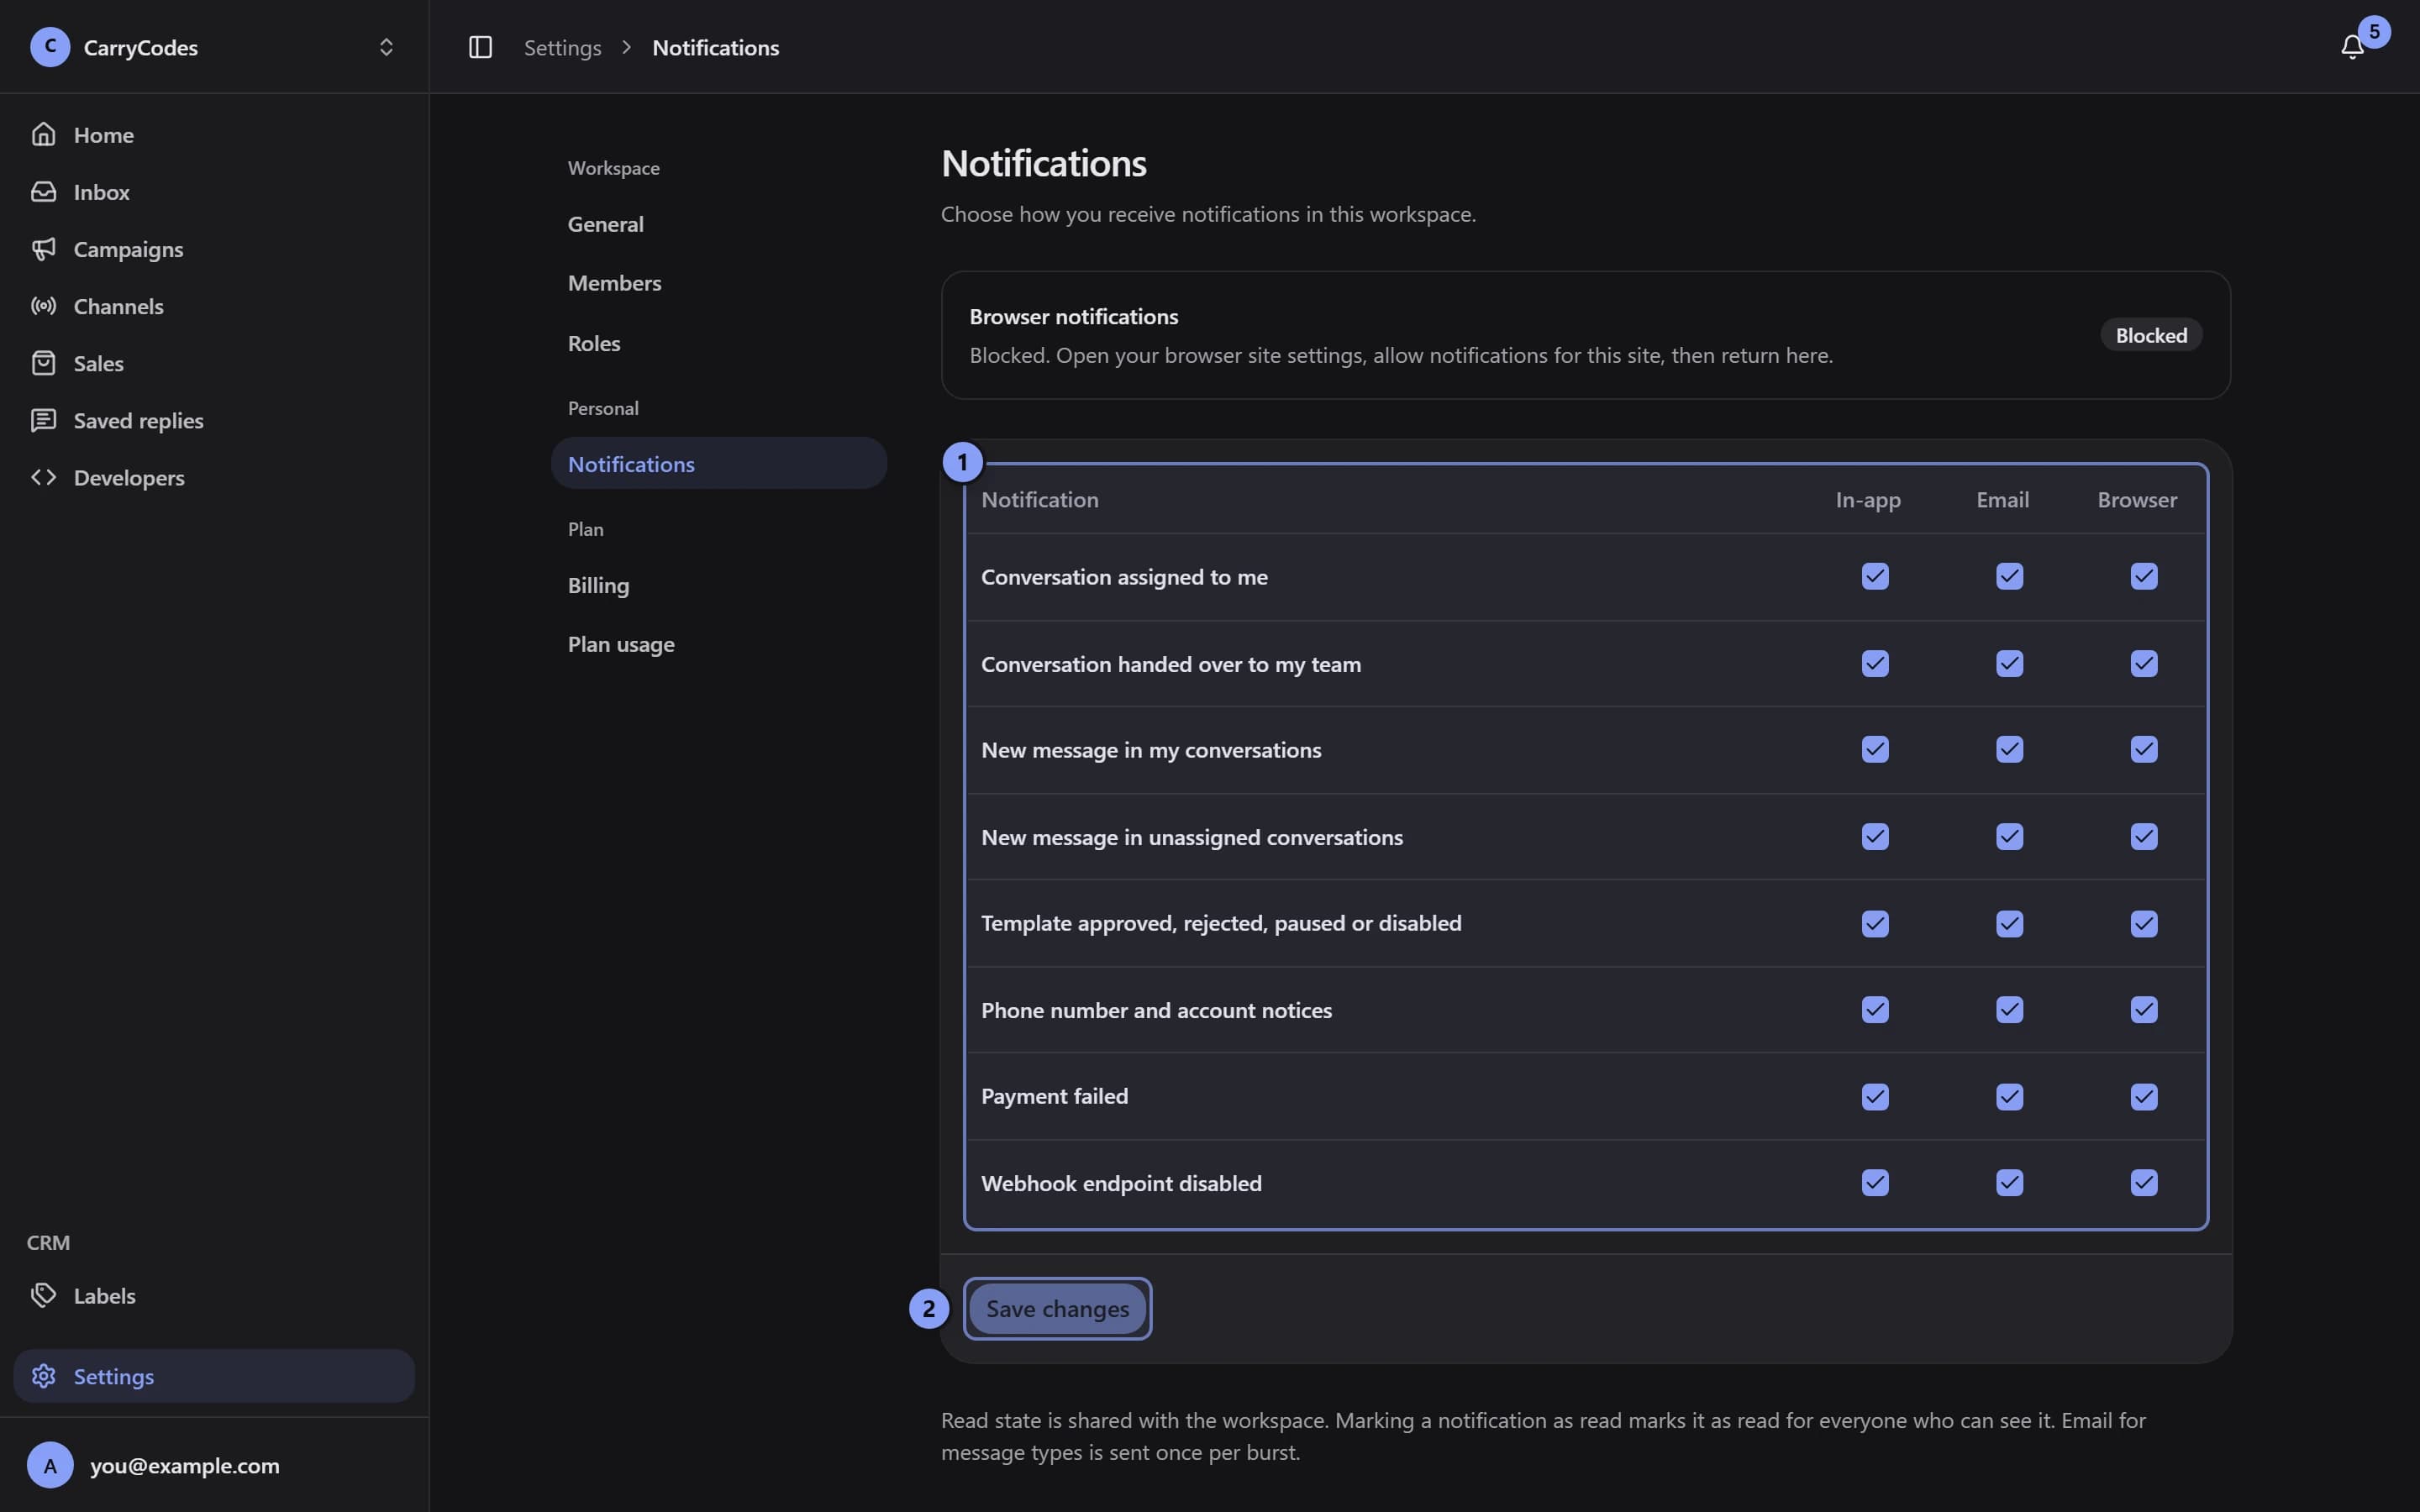This screenshot has height=1512, width=2420.
Task: Click Settings breadcrumb link
Action: click(x=562, y=47)
